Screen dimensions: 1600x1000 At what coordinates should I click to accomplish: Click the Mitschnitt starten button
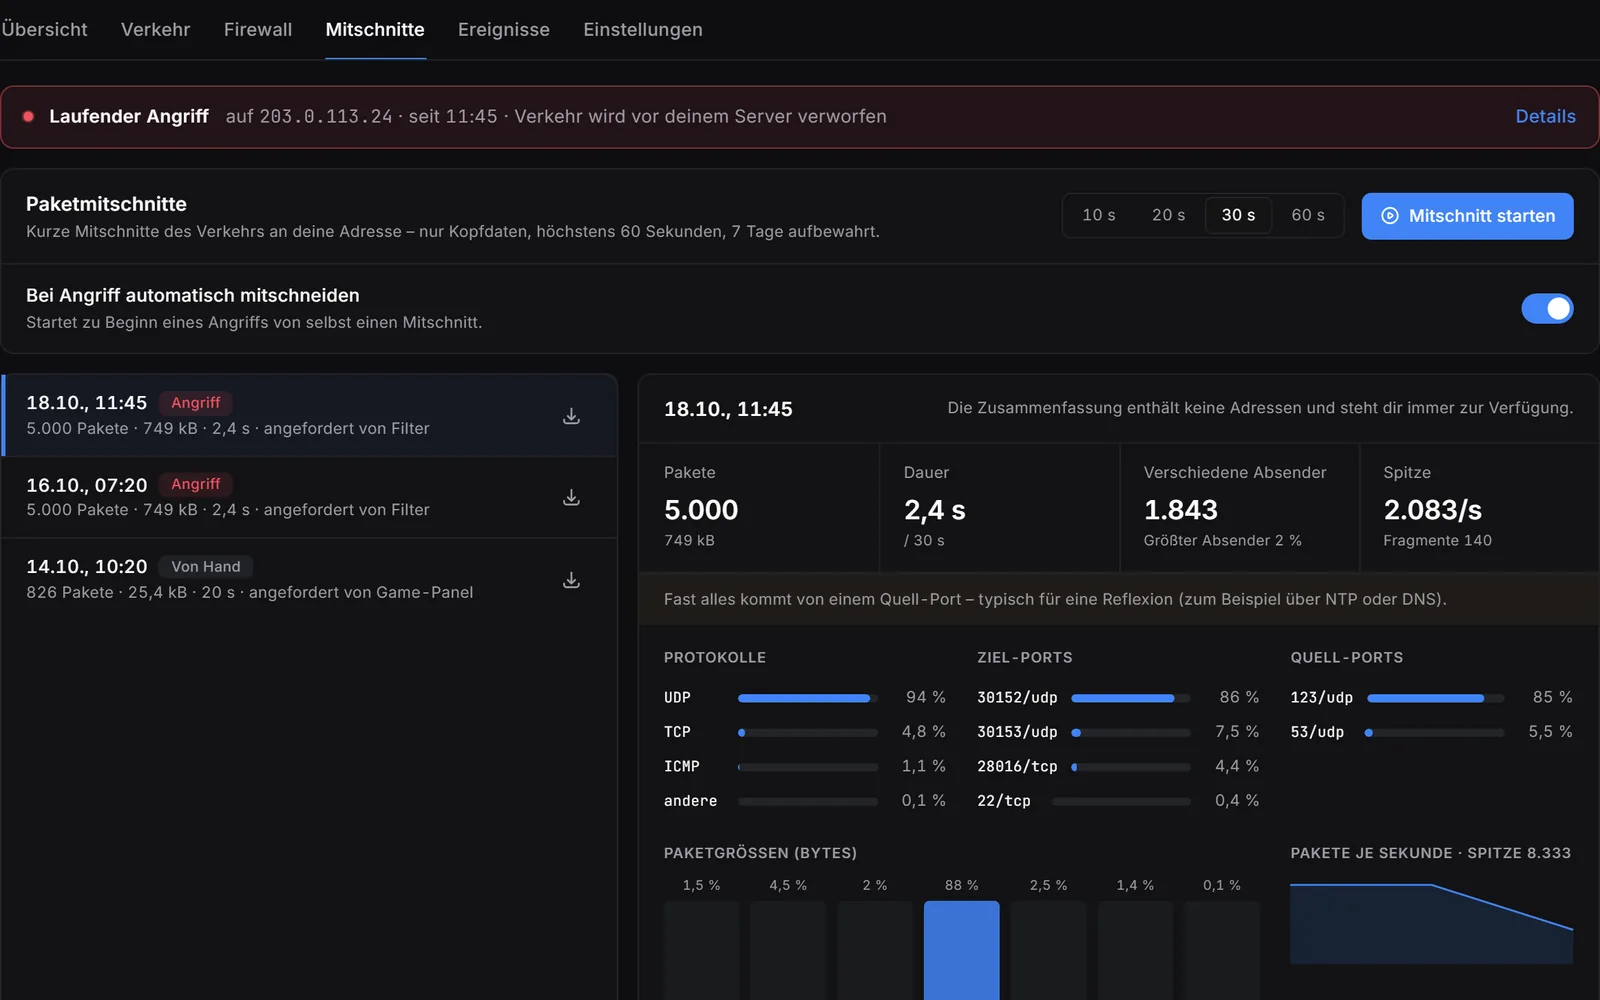click(x=1467, y=216)
